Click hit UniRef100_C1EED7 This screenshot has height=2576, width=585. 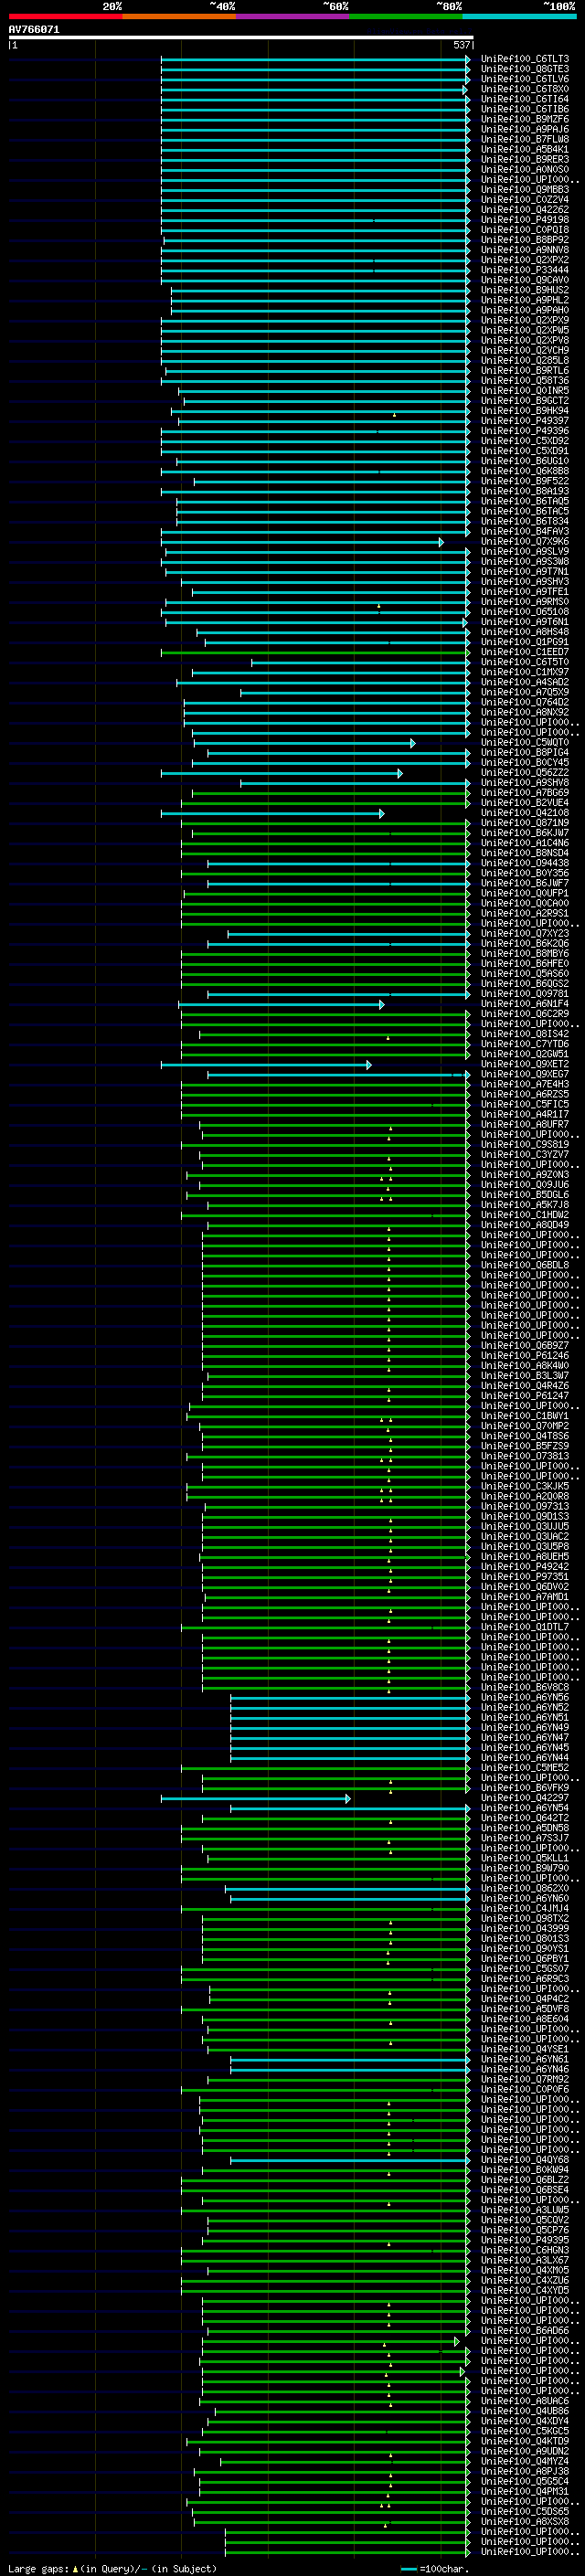coord(525,652)
